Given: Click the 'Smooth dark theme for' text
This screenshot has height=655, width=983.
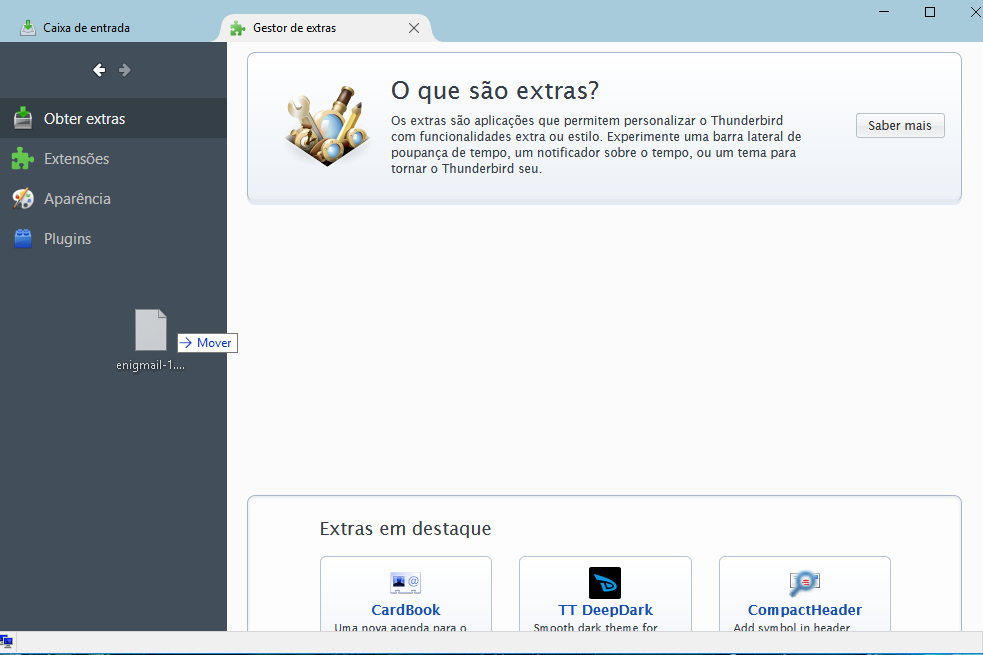Looking at the screenshot, I should click(x=596, y=627).
